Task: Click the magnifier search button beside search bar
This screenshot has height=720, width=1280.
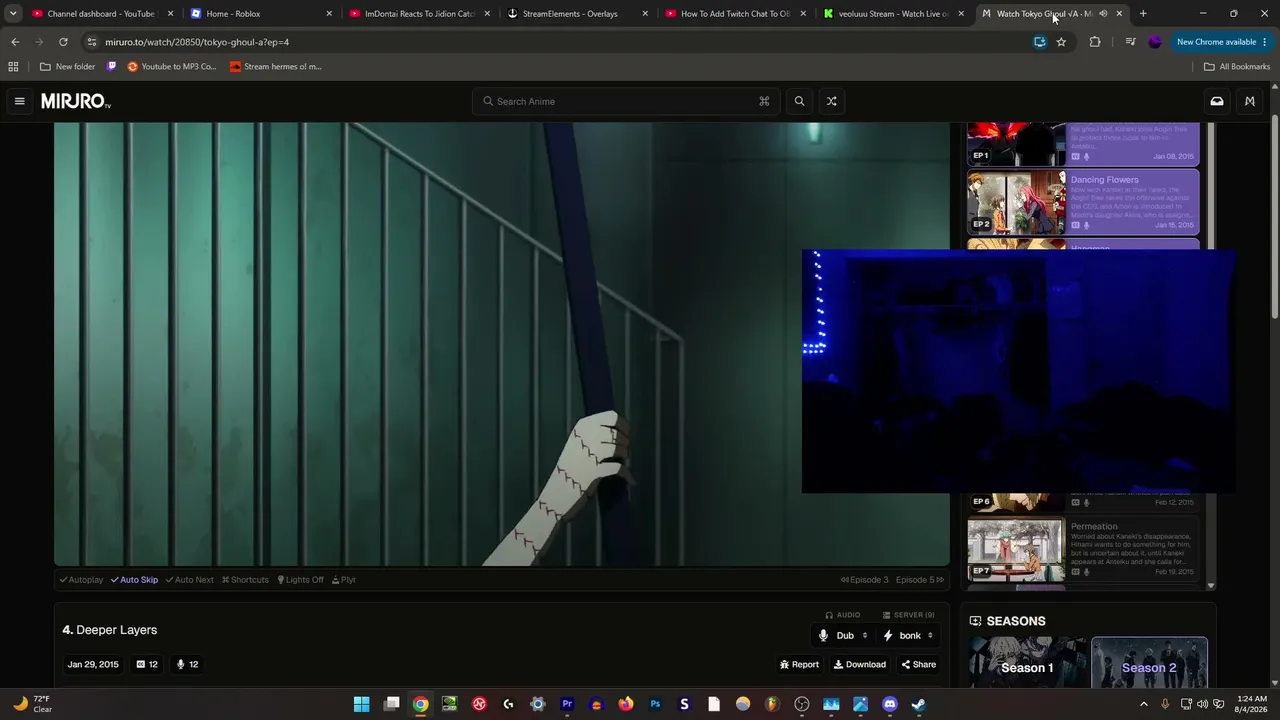Action: (x=799, y=101)
